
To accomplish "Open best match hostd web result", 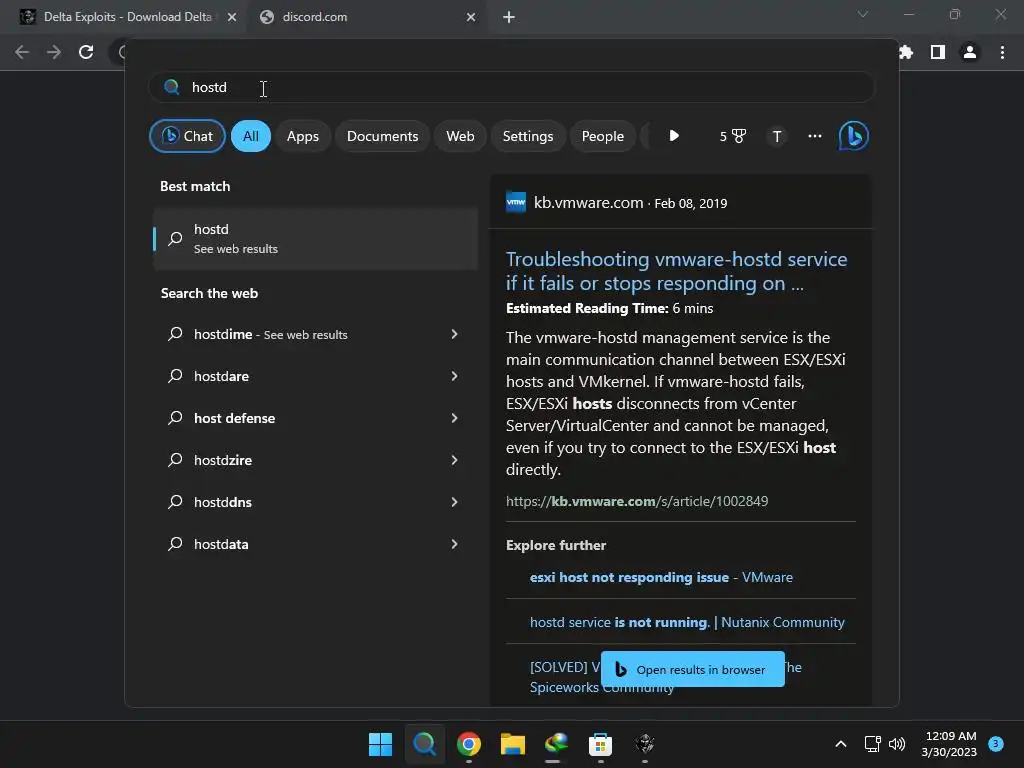I will click(x=315, y=238).
